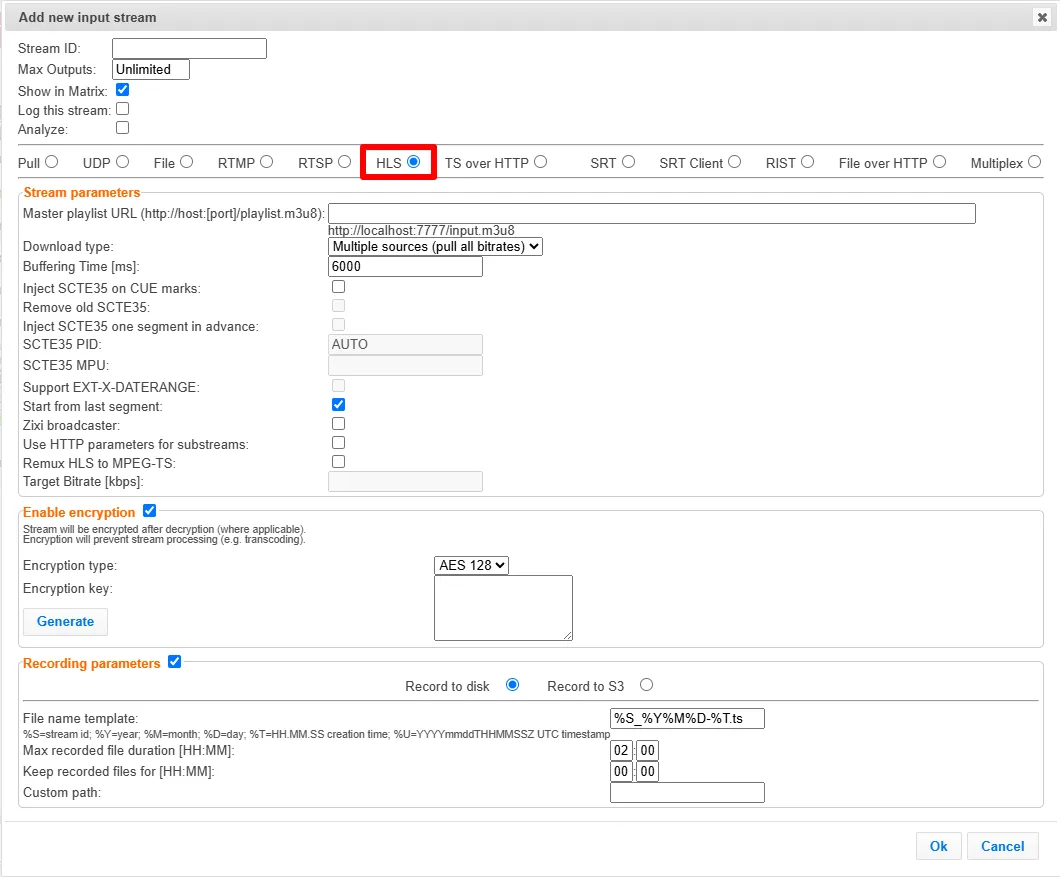This screenshot has height=877, width=1060.
Task: Select the Multiplex radio button
Action: [x=1034, y=162]
